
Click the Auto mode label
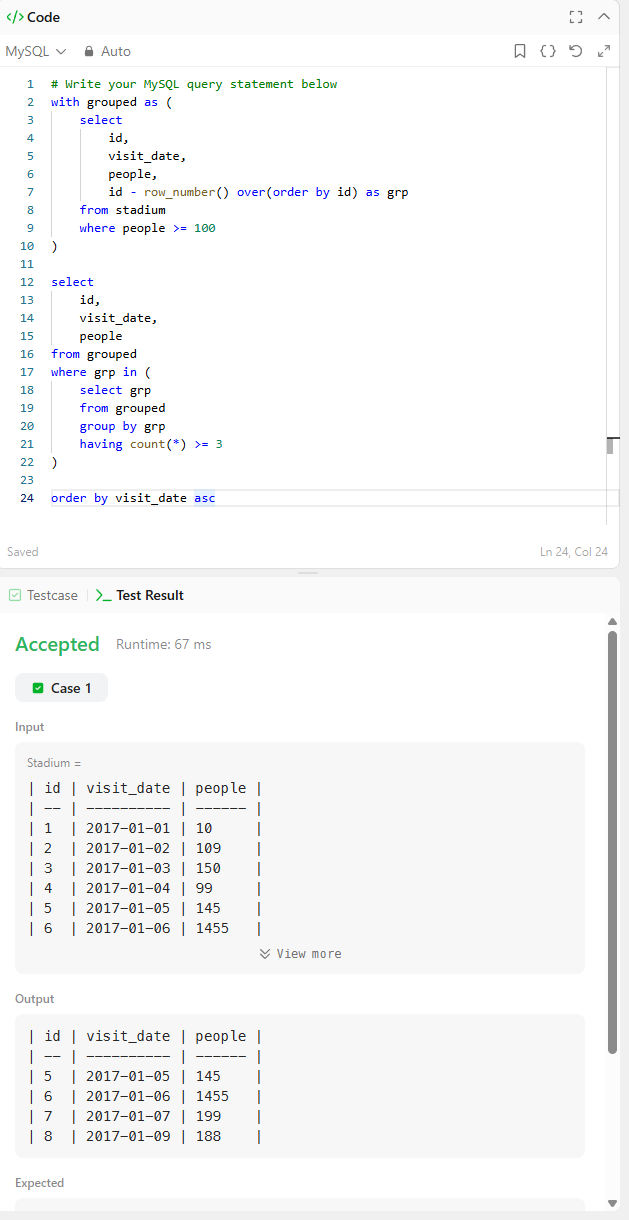coord(116,51)
